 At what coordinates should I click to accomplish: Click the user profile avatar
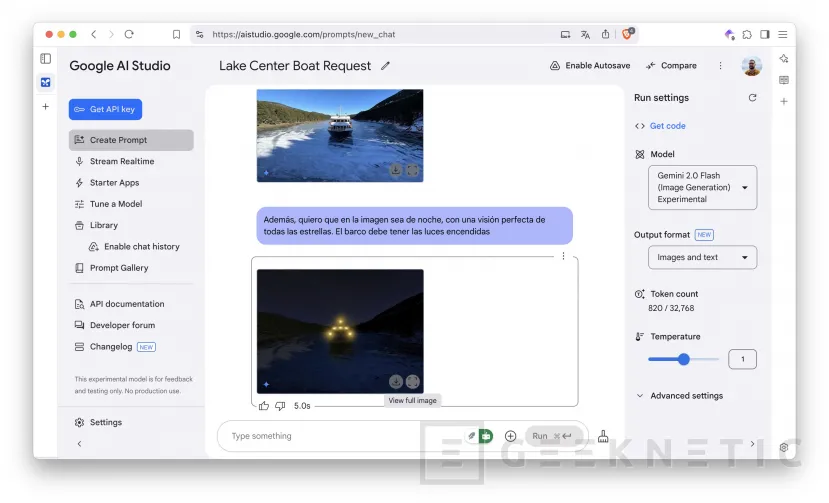point(751,66)
